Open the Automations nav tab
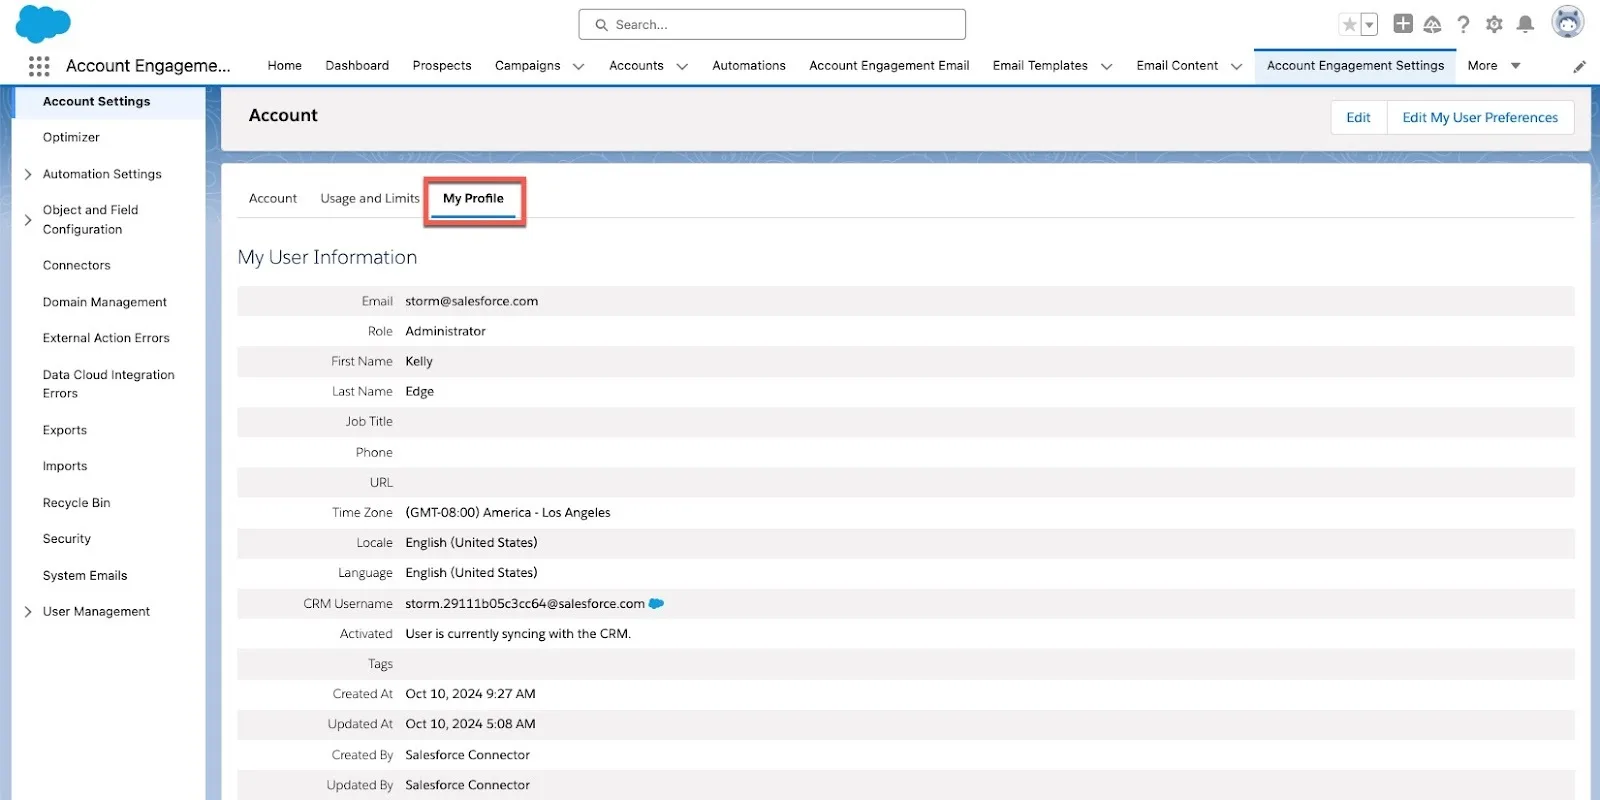 pyautogui.click(x=749, y=66)
